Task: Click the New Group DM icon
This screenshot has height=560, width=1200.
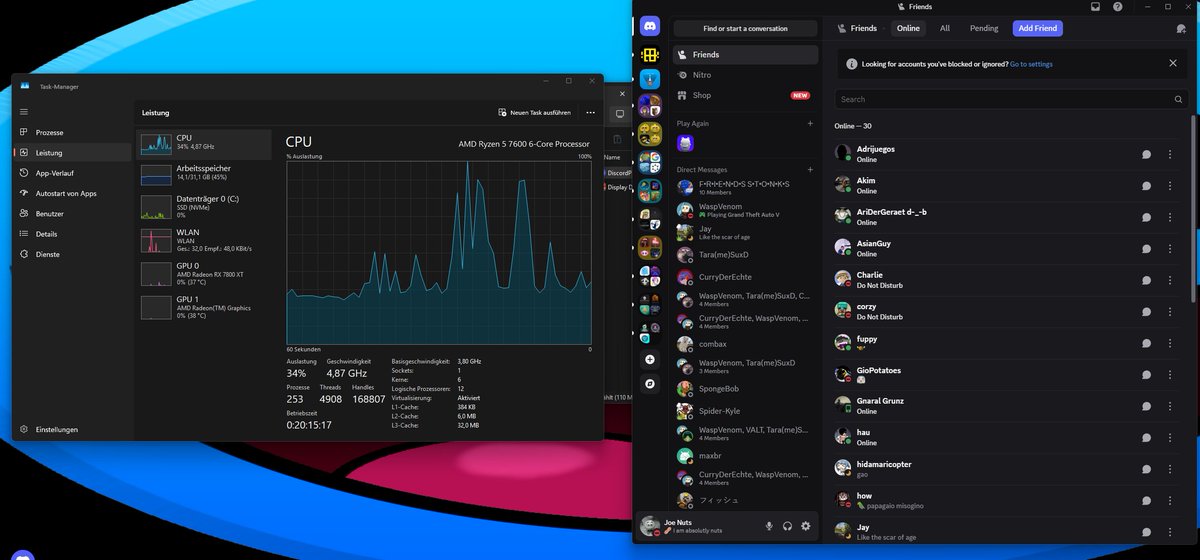Action: click(x=1181, y=29)
